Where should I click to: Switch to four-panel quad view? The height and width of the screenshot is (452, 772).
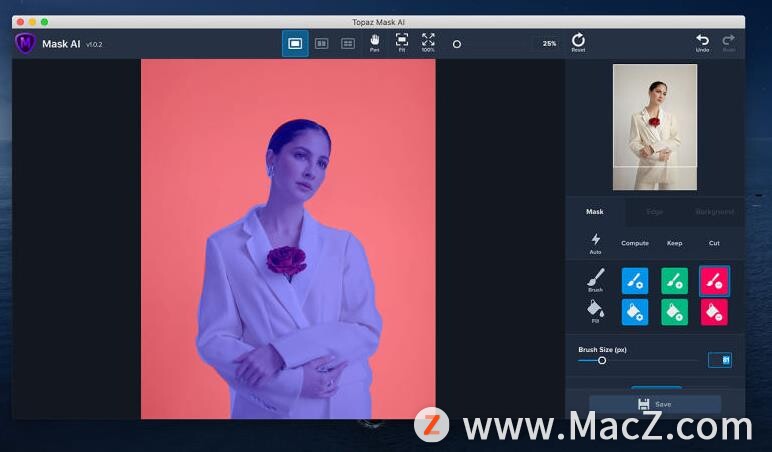point(348,44)
